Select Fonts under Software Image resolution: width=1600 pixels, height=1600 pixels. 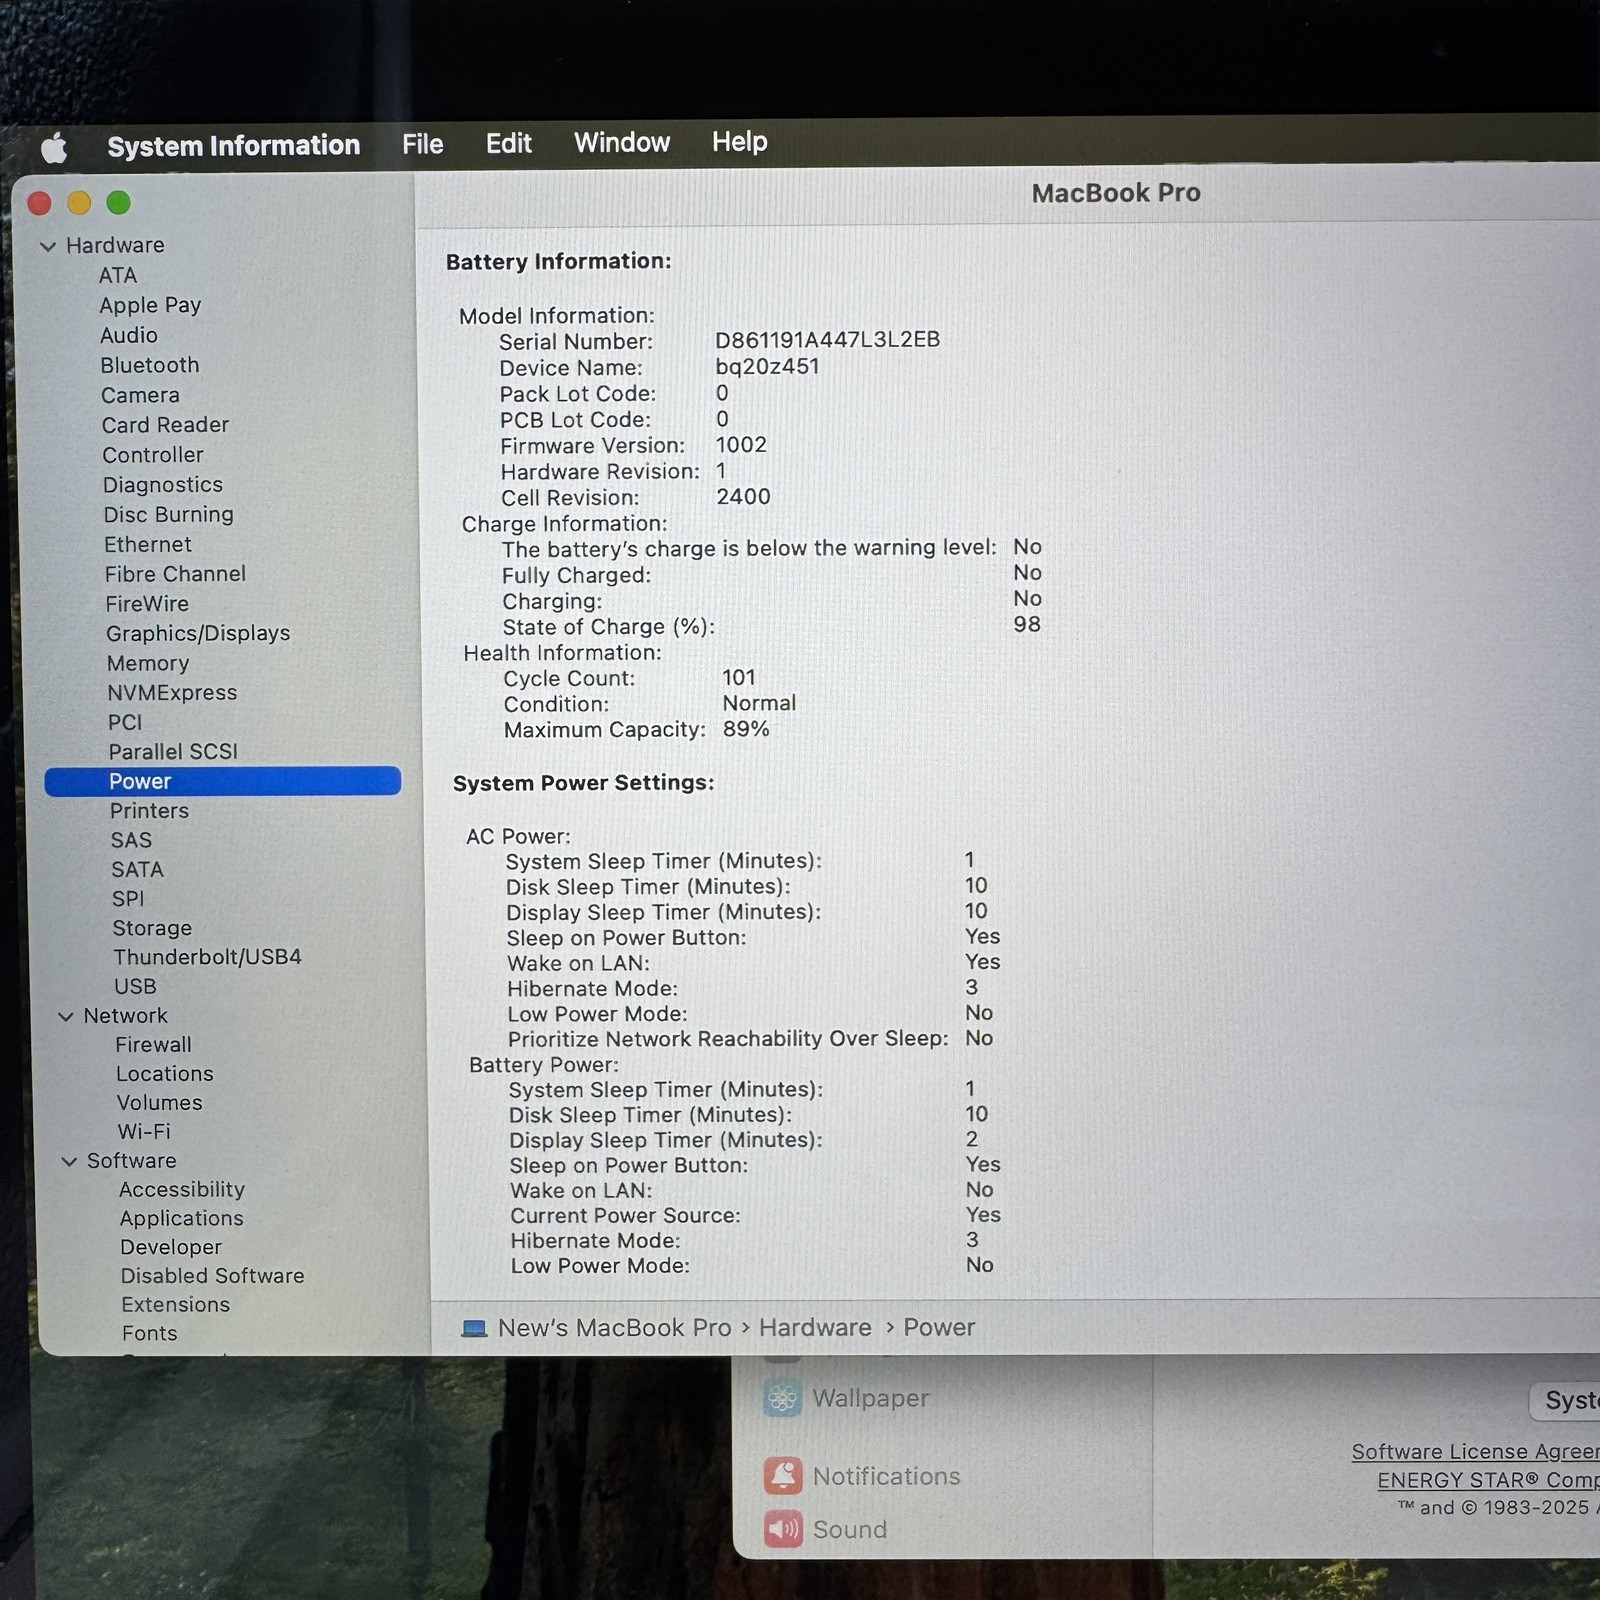point(149,1334)
